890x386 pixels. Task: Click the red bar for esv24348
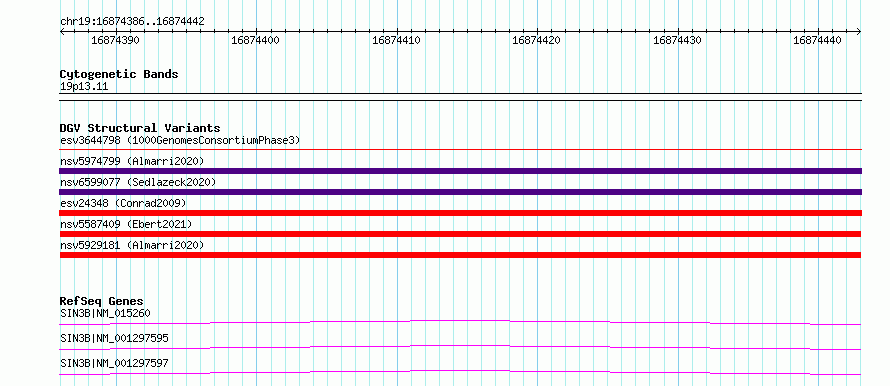460,213
